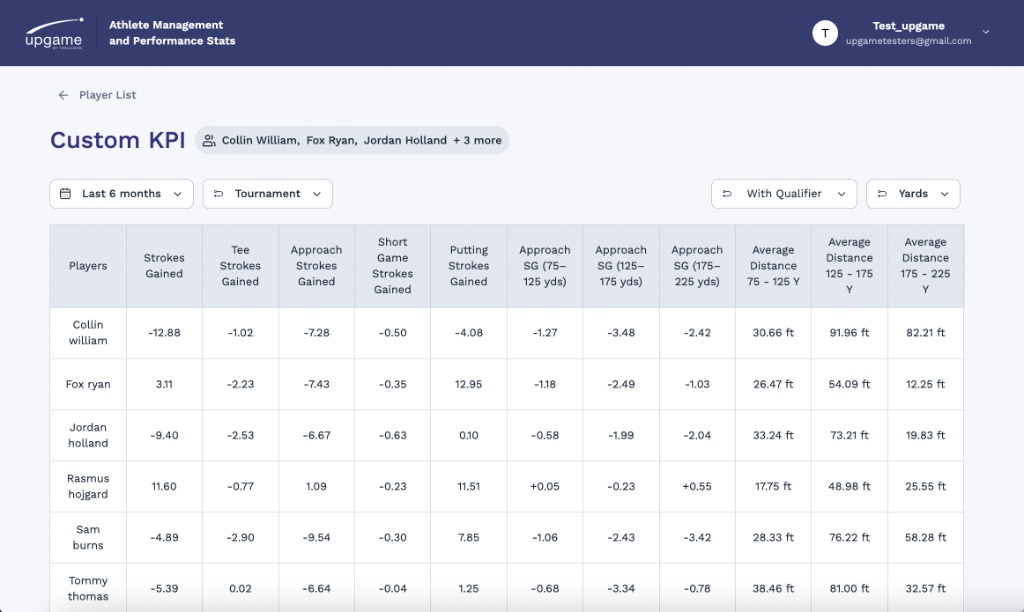This screenshot has height=612, width=1024.
Task: Select the Tommy thomas row name
Action: point(88,588)
